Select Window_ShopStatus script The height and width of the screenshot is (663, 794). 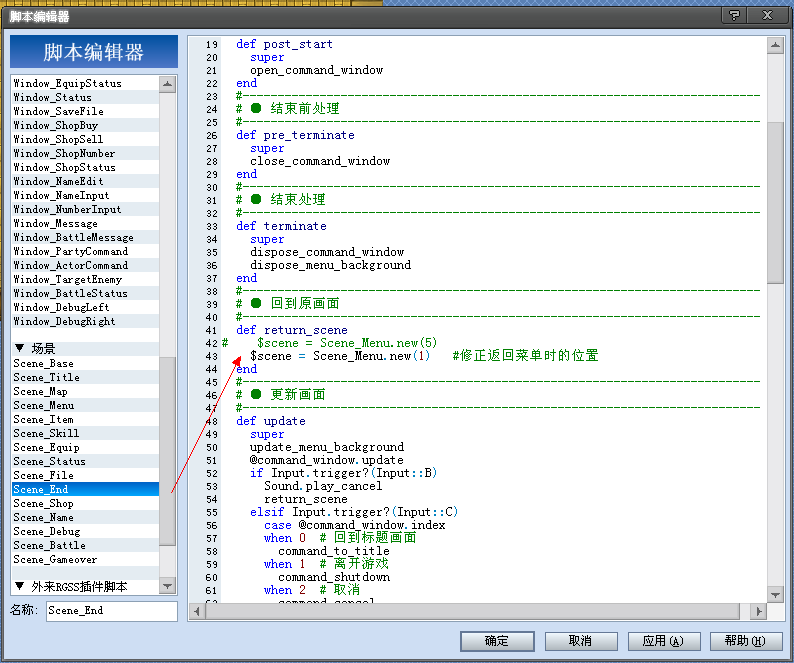coord(85,167)
